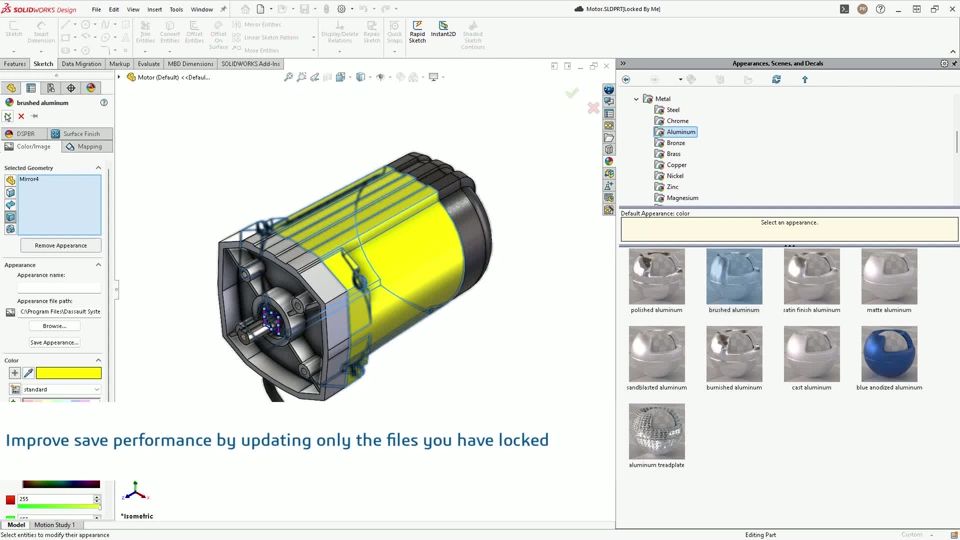Open help for brushed aluminum appearance
The height and width of the screenshot is (540, 960).
[104, 103]
